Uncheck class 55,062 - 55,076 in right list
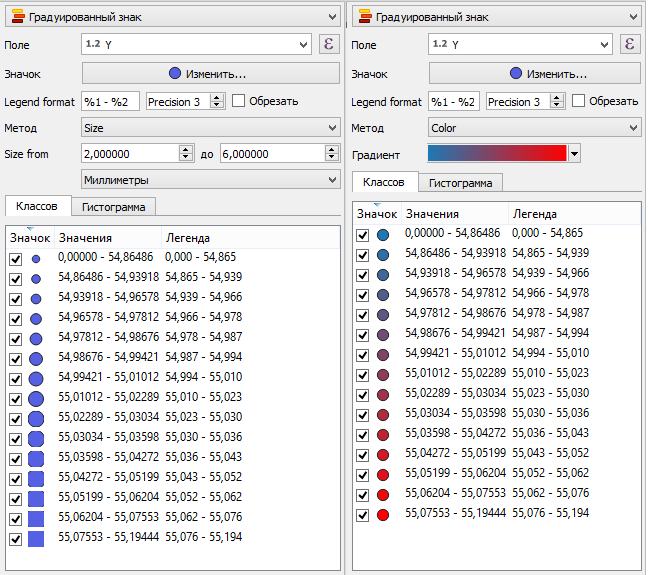The image size is (648, 575). 362,494
